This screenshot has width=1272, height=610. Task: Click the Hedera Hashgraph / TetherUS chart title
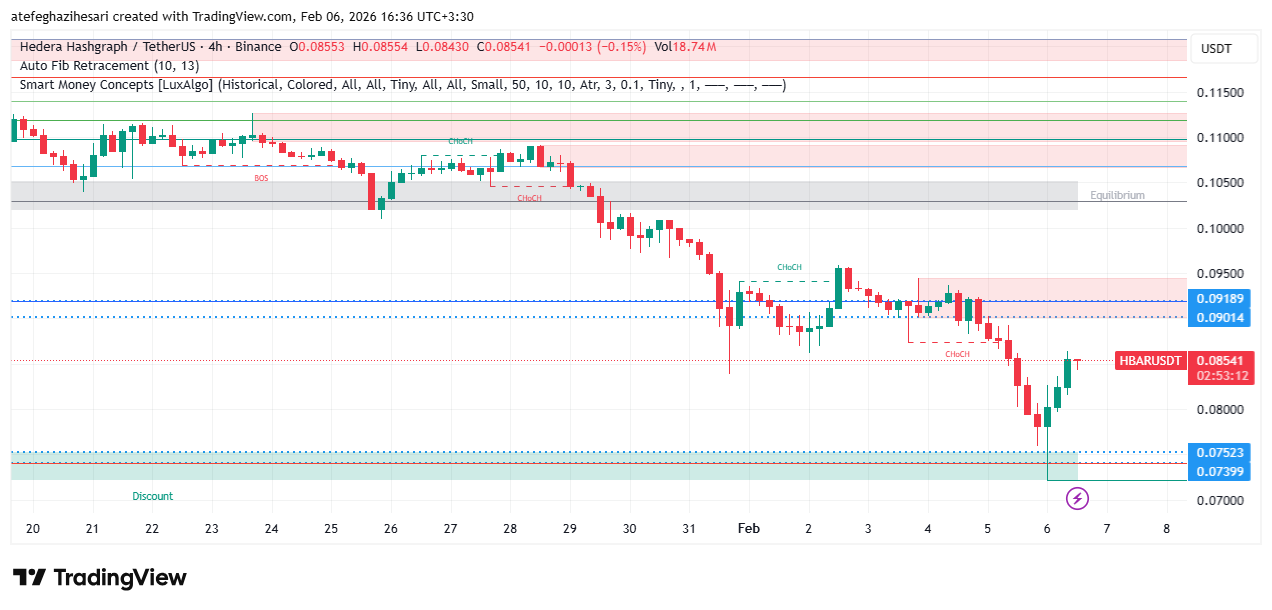(150, 47)
